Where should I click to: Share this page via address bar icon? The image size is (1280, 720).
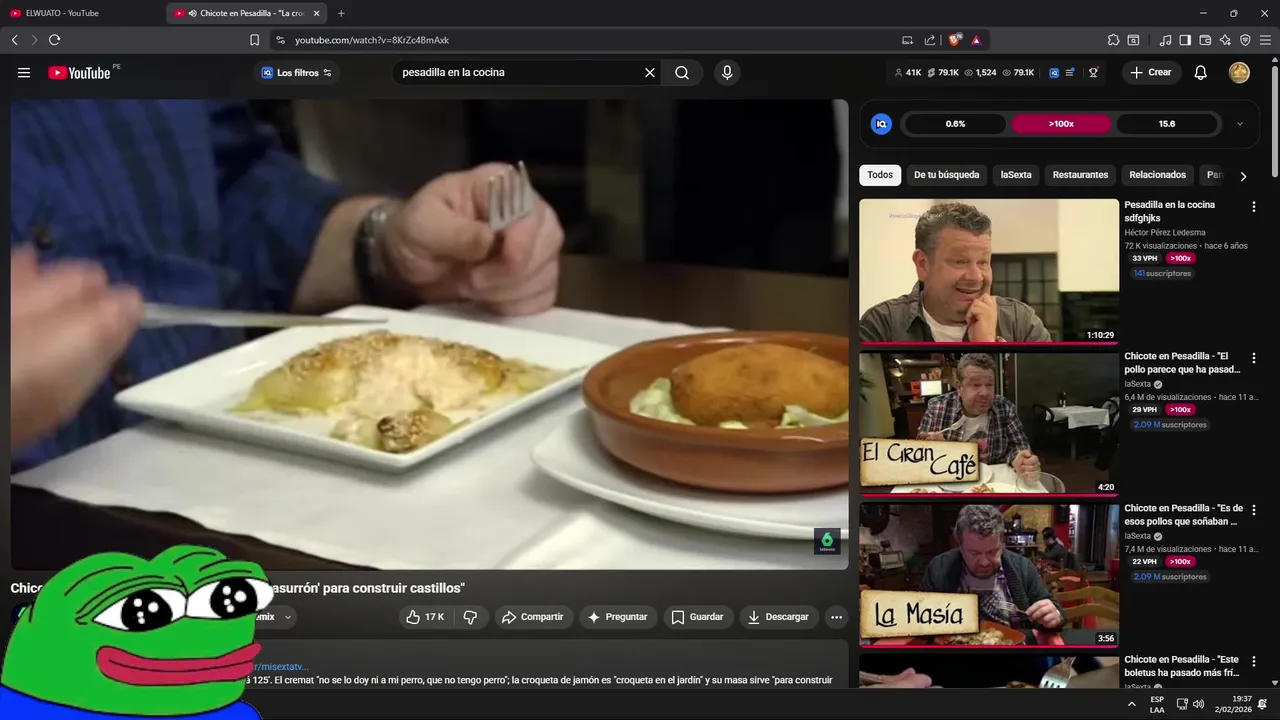930,40
